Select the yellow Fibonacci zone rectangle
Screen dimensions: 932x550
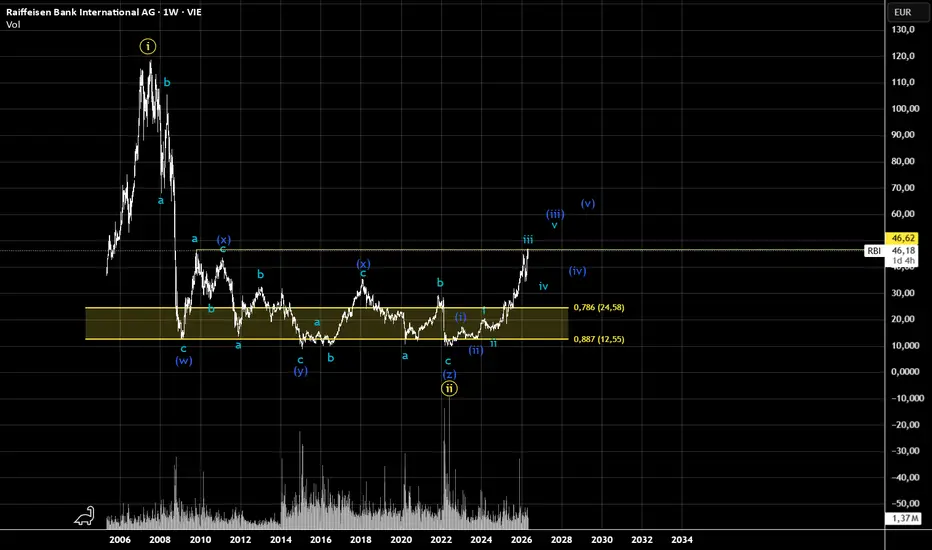pyautogui.click(x=327, y=323)
